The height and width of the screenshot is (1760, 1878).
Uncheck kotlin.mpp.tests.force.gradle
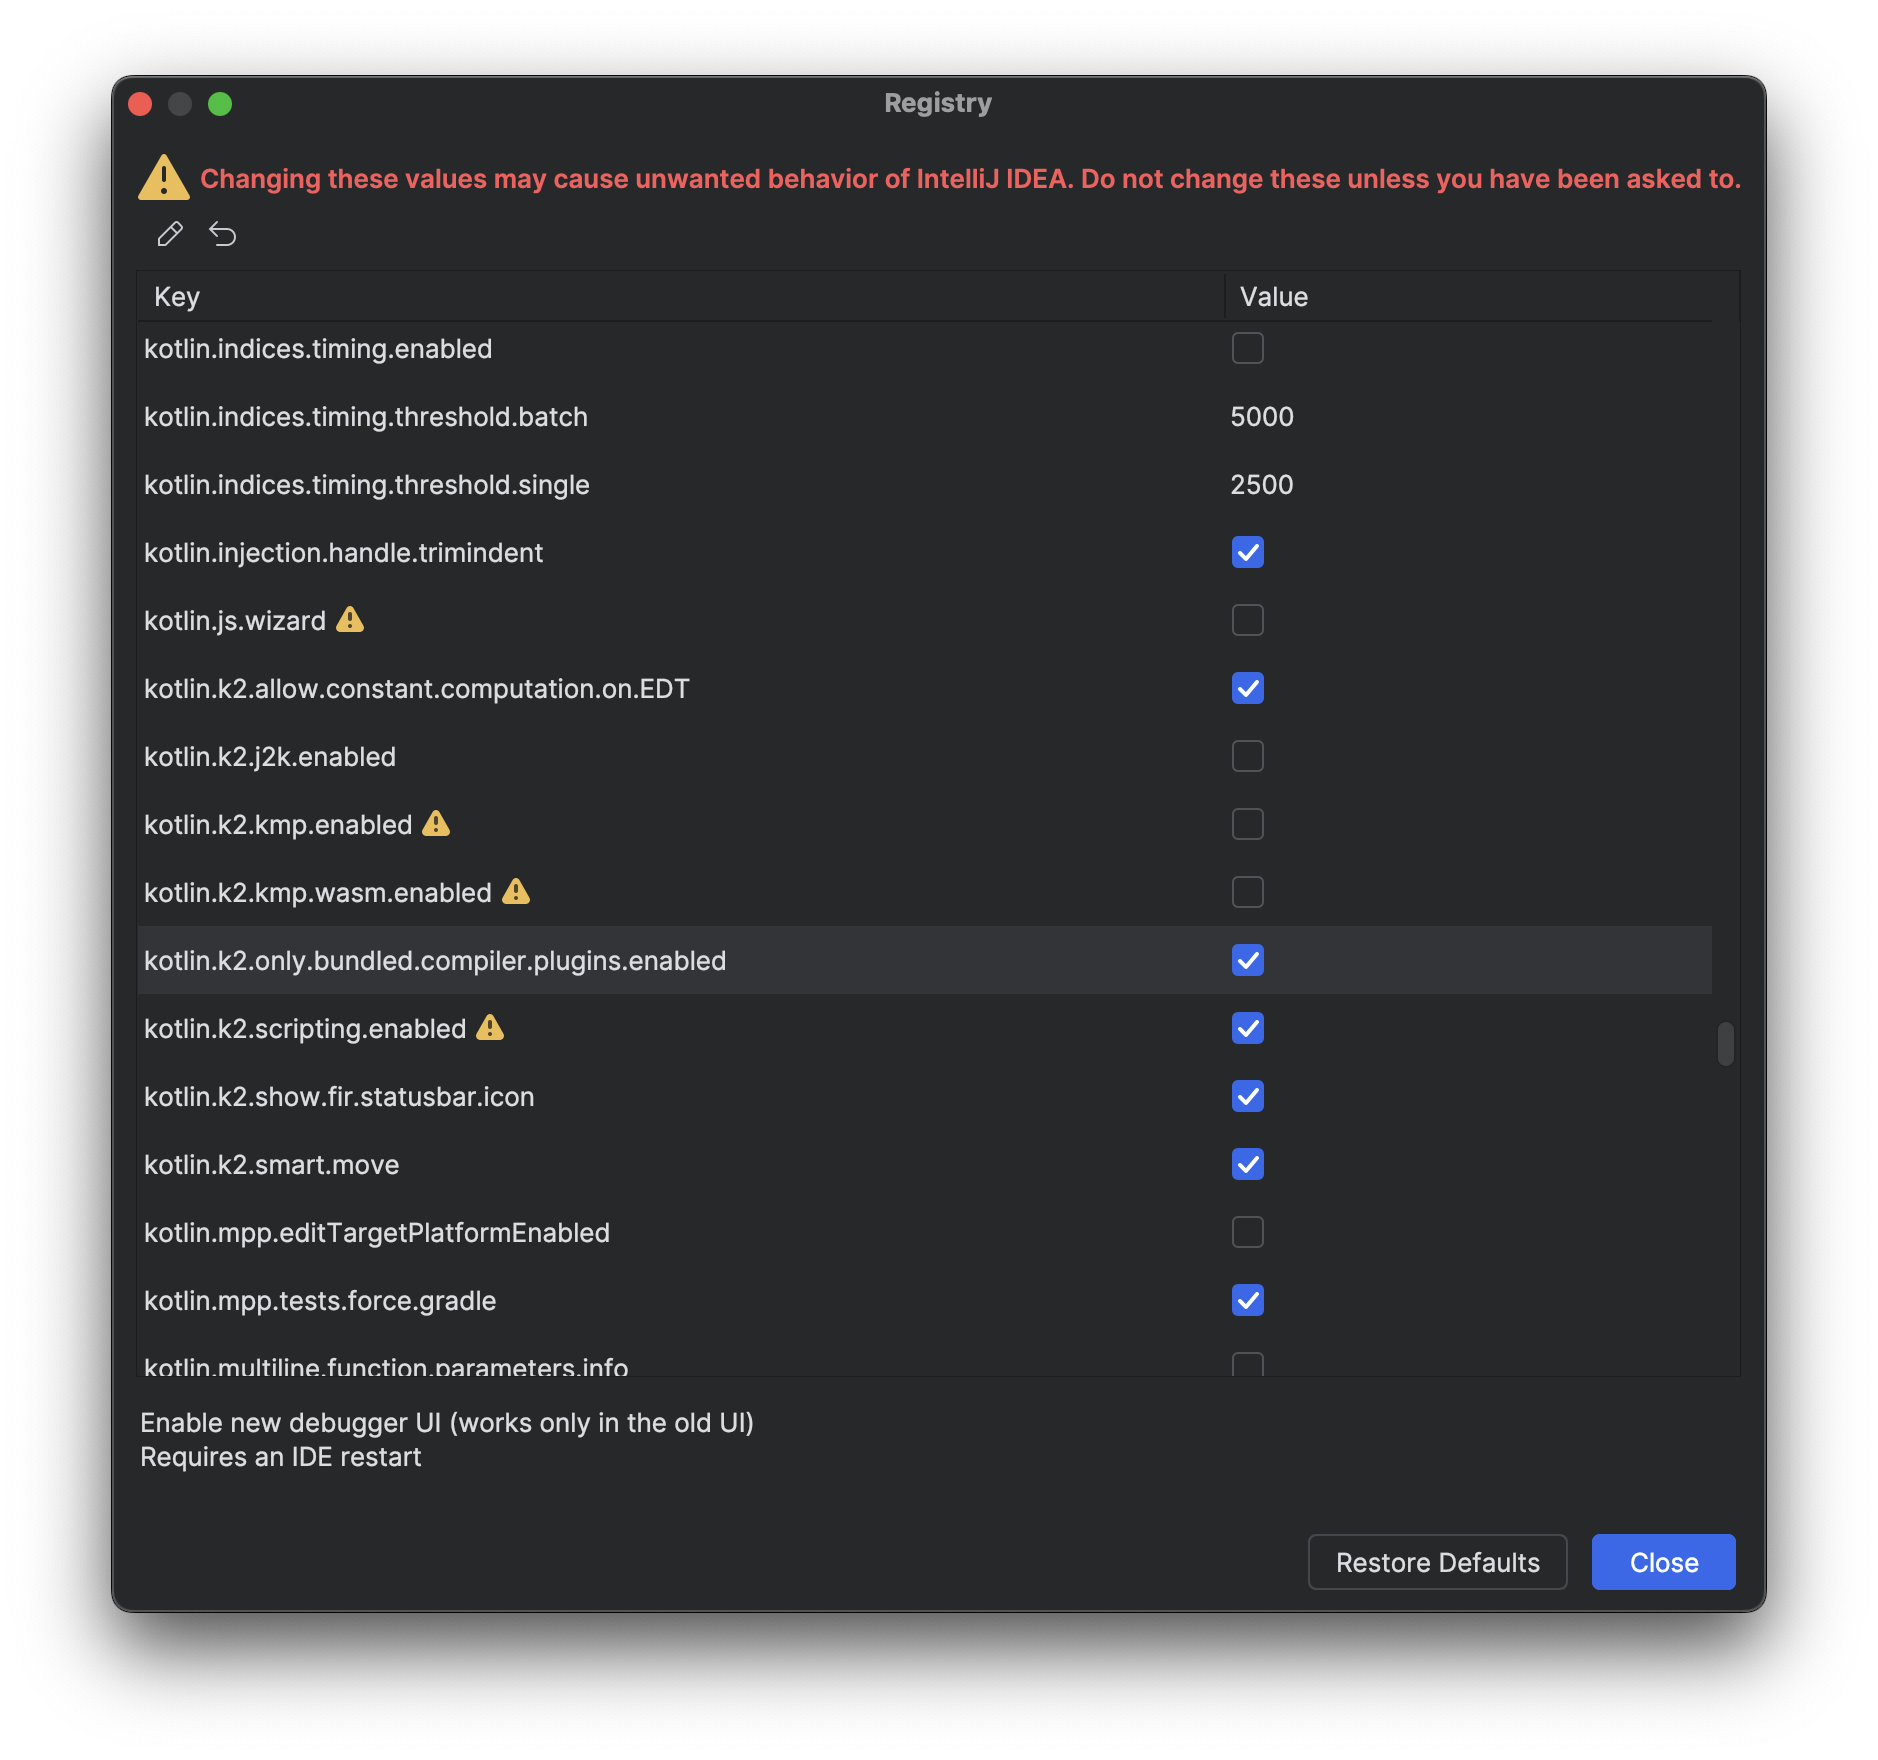click(1247, 1300)
